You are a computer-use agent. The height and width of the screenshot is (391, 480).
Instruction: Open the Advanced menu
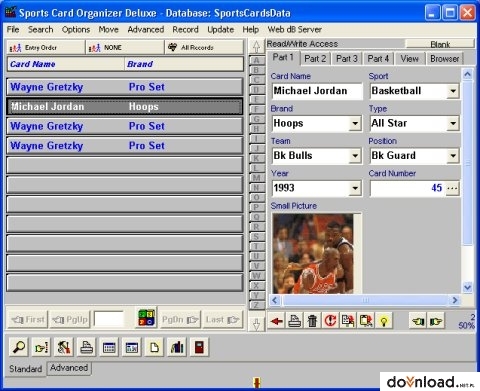click(146, 29)
